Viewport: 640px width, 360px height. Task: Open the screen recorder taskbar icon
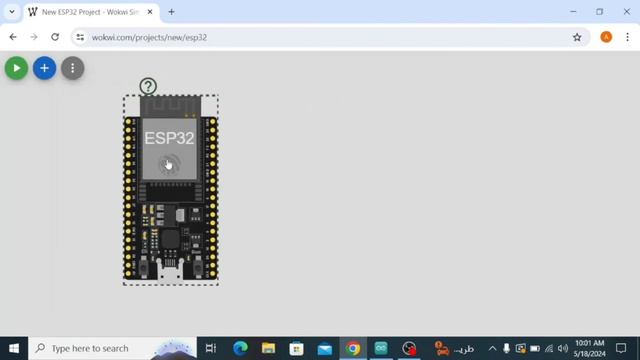tap(409, 348)
